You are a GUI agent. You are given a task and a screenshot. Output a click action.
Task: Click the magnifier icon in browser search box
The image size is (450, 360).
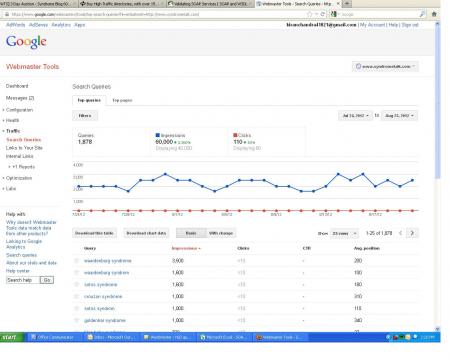[422, 14]
